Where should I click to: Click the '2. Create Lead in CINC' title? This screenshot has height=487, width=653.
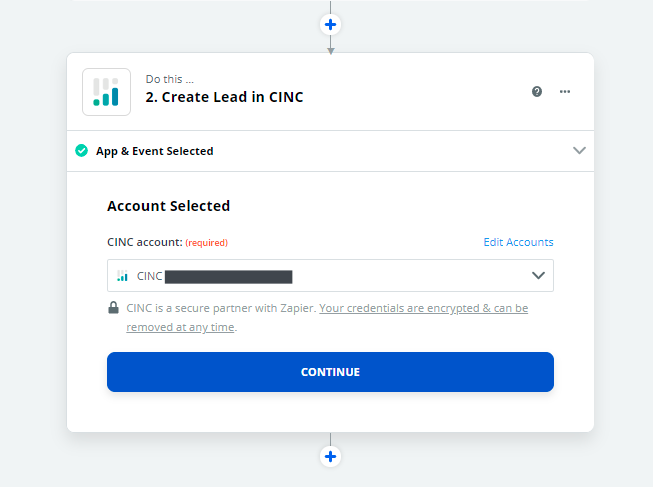point(224,98)
